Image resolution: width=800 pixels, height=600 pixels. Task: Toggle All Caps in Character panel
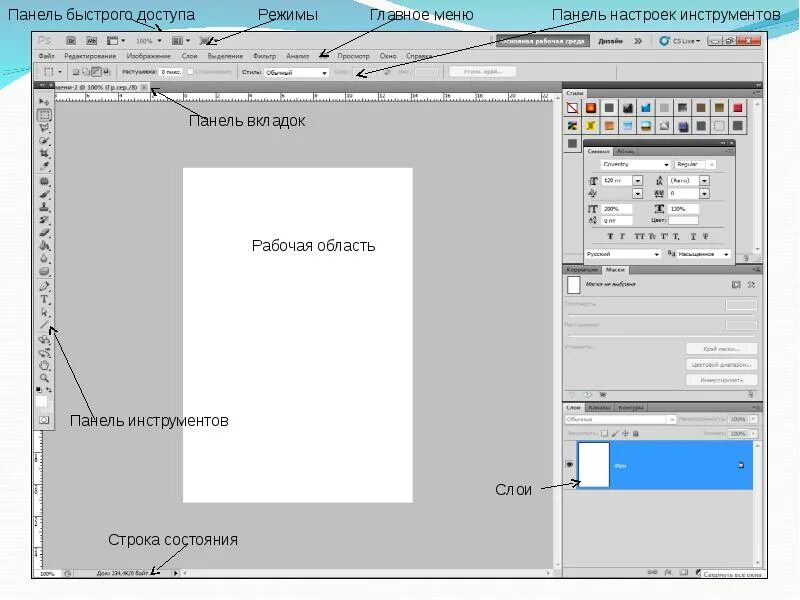click(639, 236)
